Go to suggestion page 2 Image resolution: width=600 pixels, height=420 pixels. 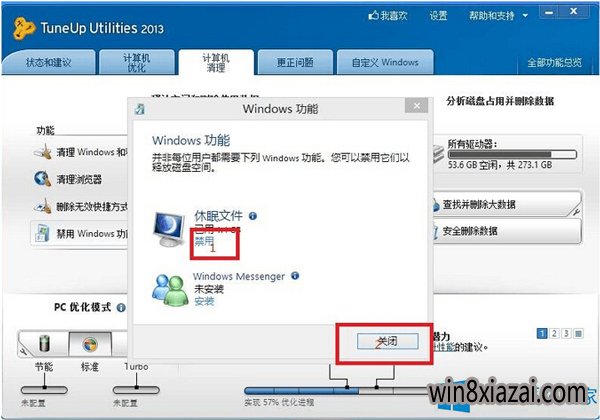pyautogui.click(x=554, y=334)
